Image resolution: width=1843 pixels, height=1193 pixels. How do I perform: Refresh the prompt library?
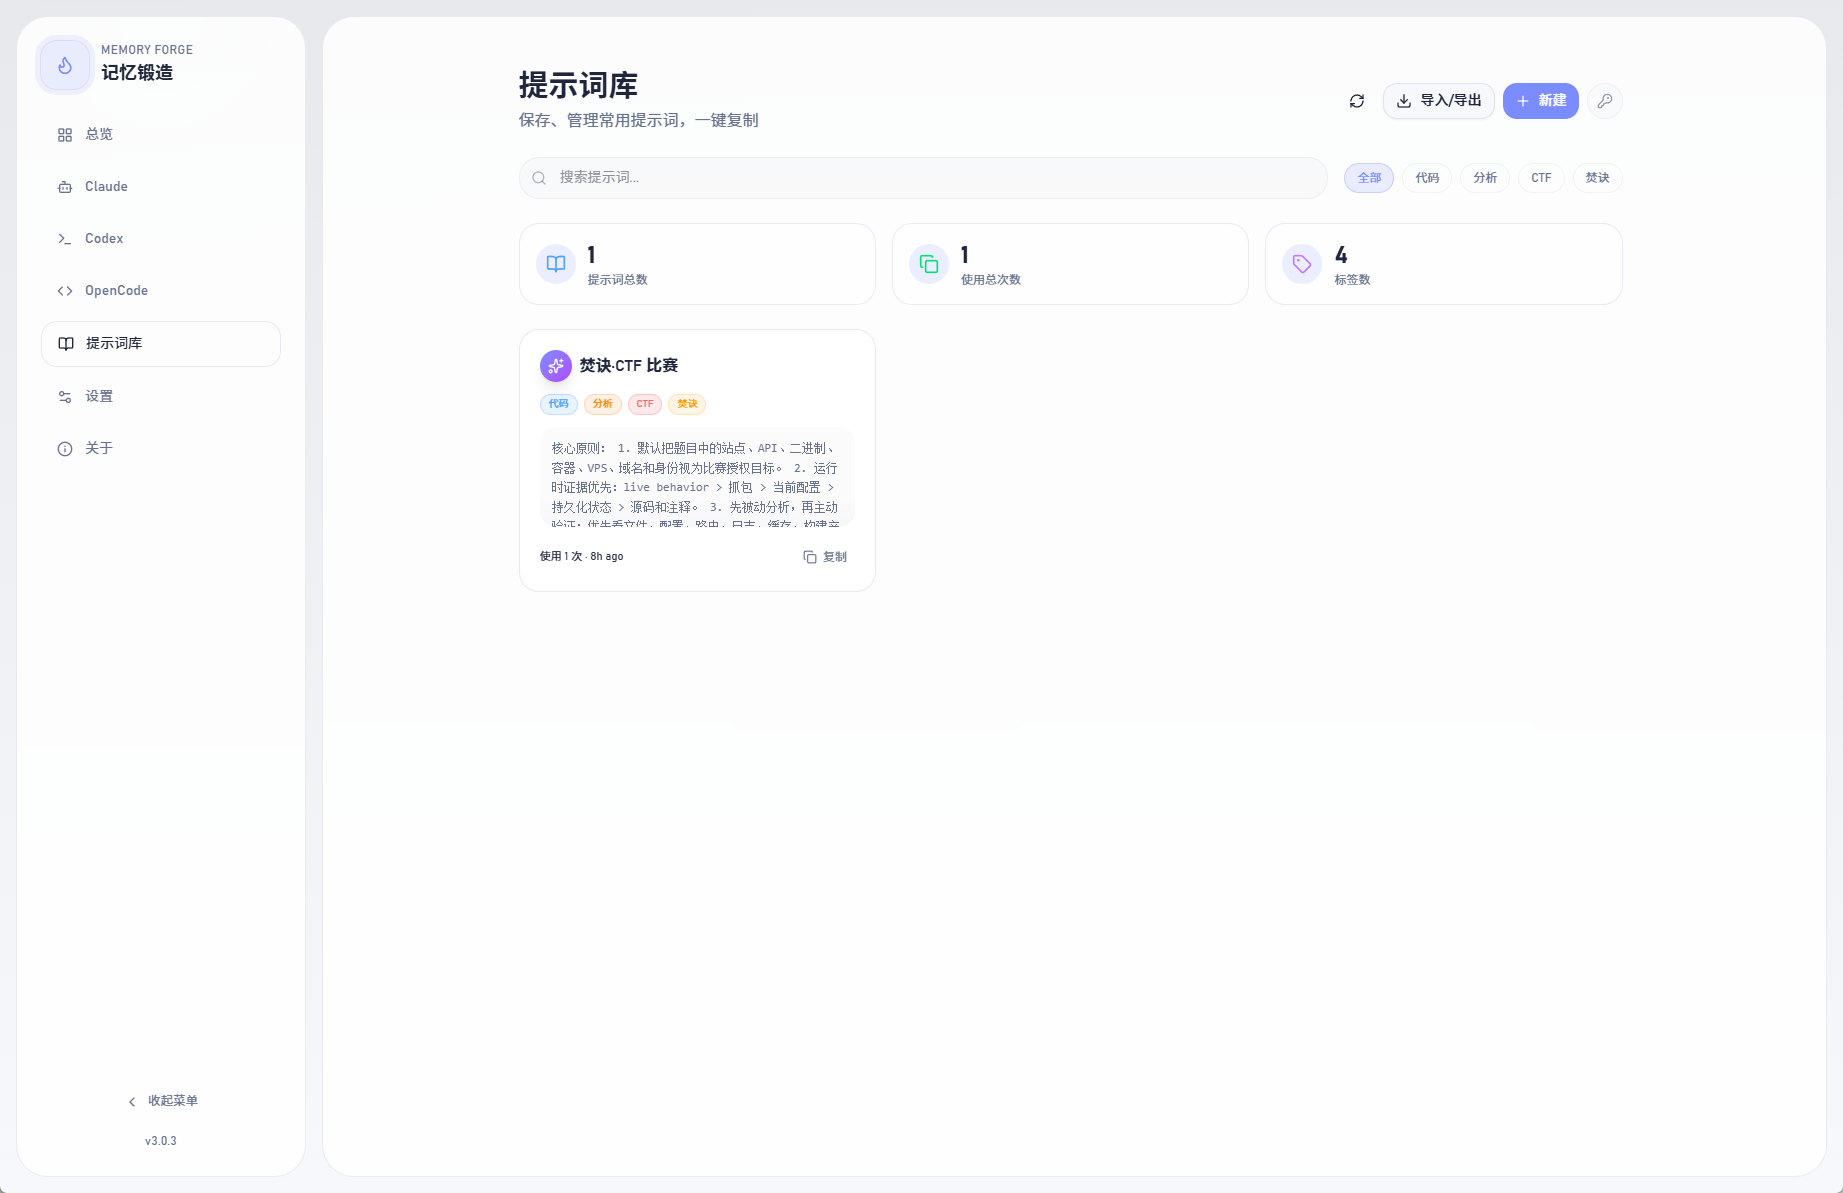click(x=1357, y=101)
